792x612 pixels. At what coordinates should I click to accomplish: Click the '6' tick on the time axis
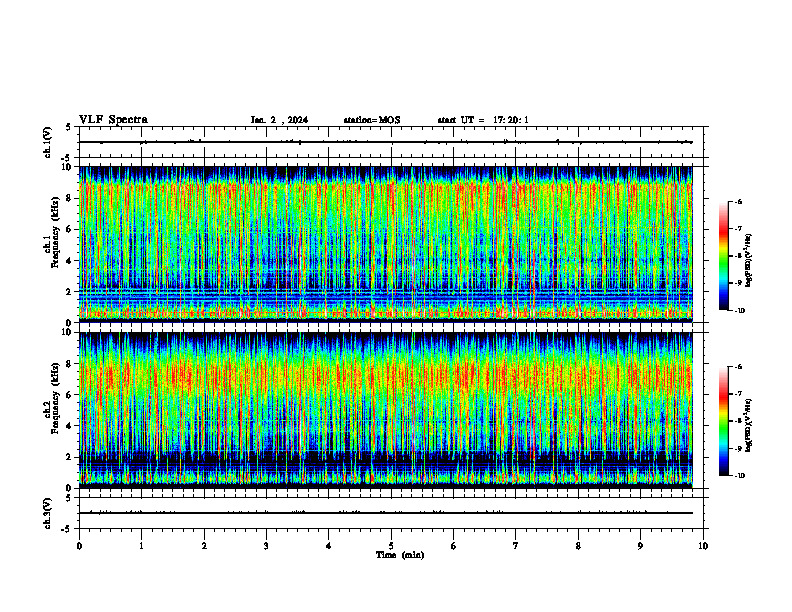coord(454,546)
